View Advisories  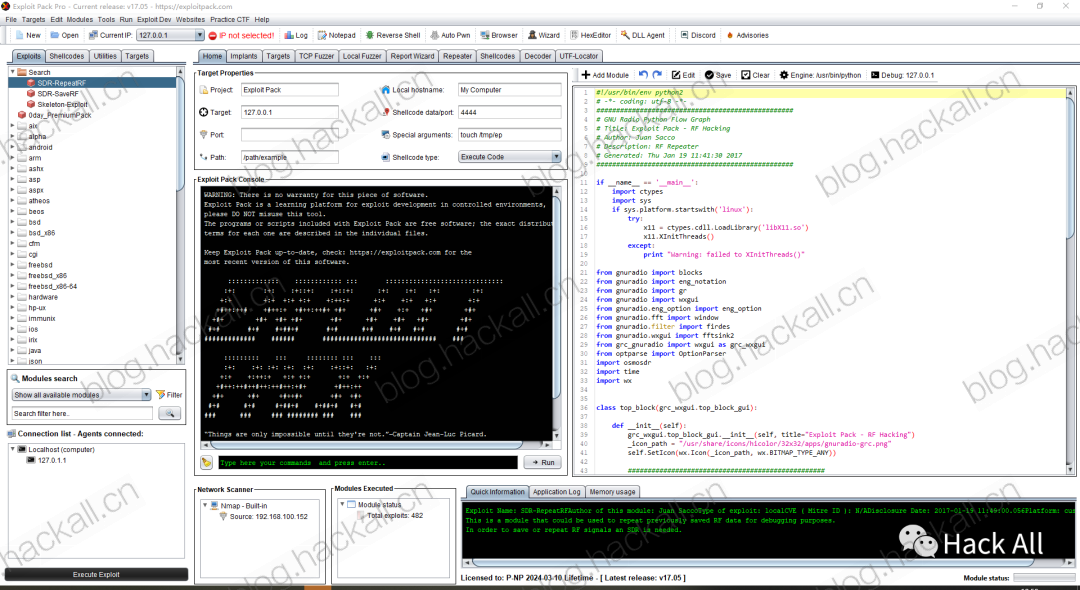tap(746, 35)
